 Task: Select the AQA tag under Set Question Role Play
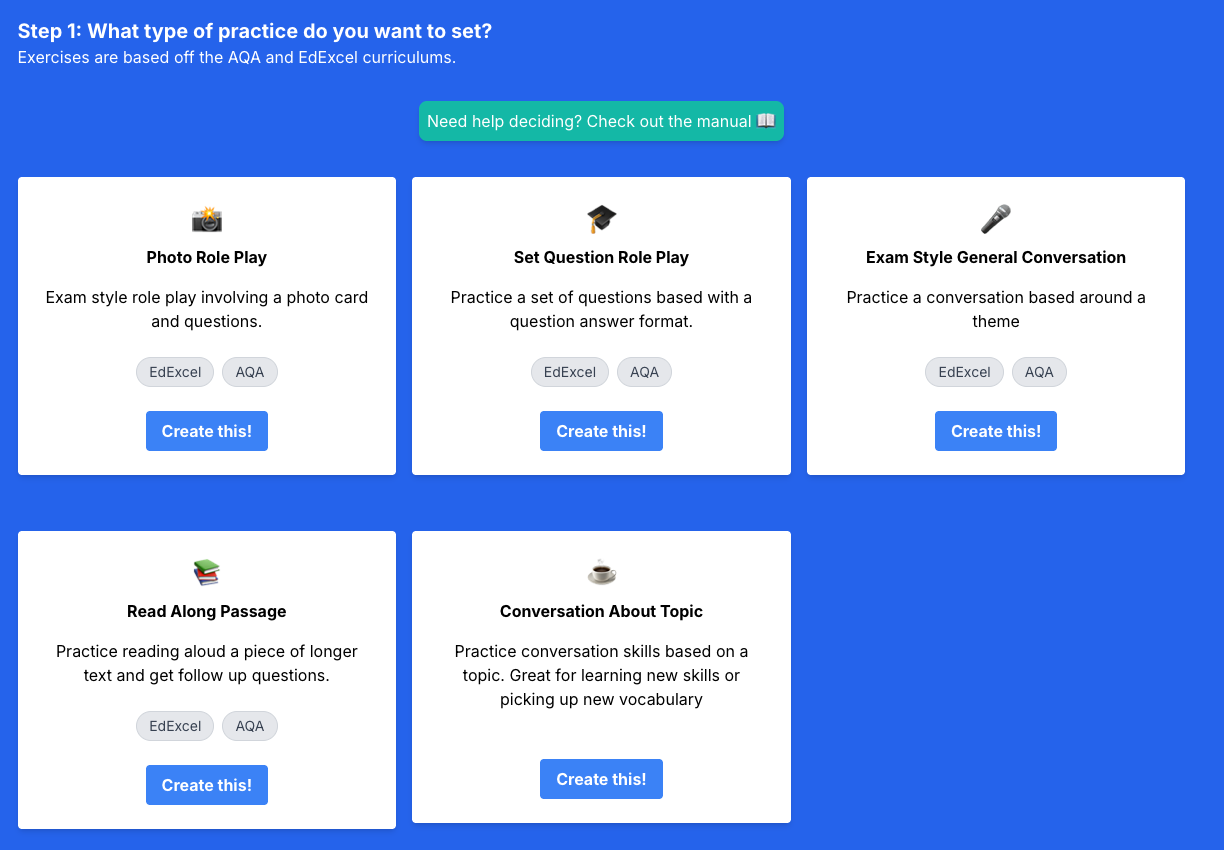click(645, 372)
